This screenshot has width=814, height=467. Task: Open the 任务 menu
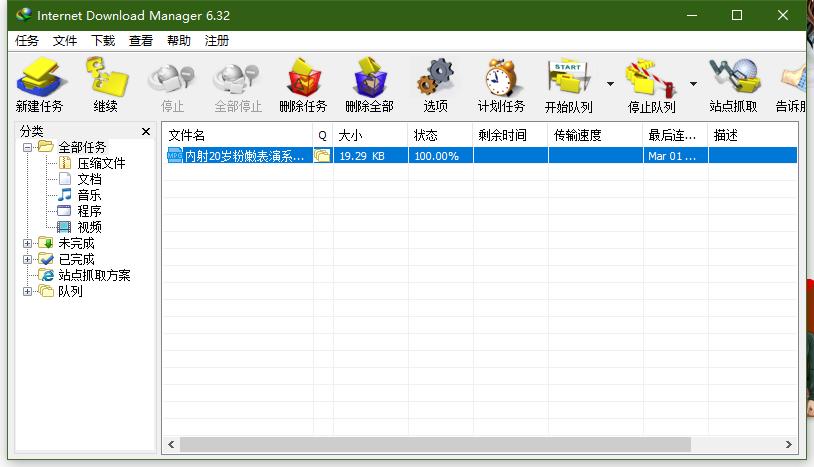pyautogui.click(x=27, y=40)
